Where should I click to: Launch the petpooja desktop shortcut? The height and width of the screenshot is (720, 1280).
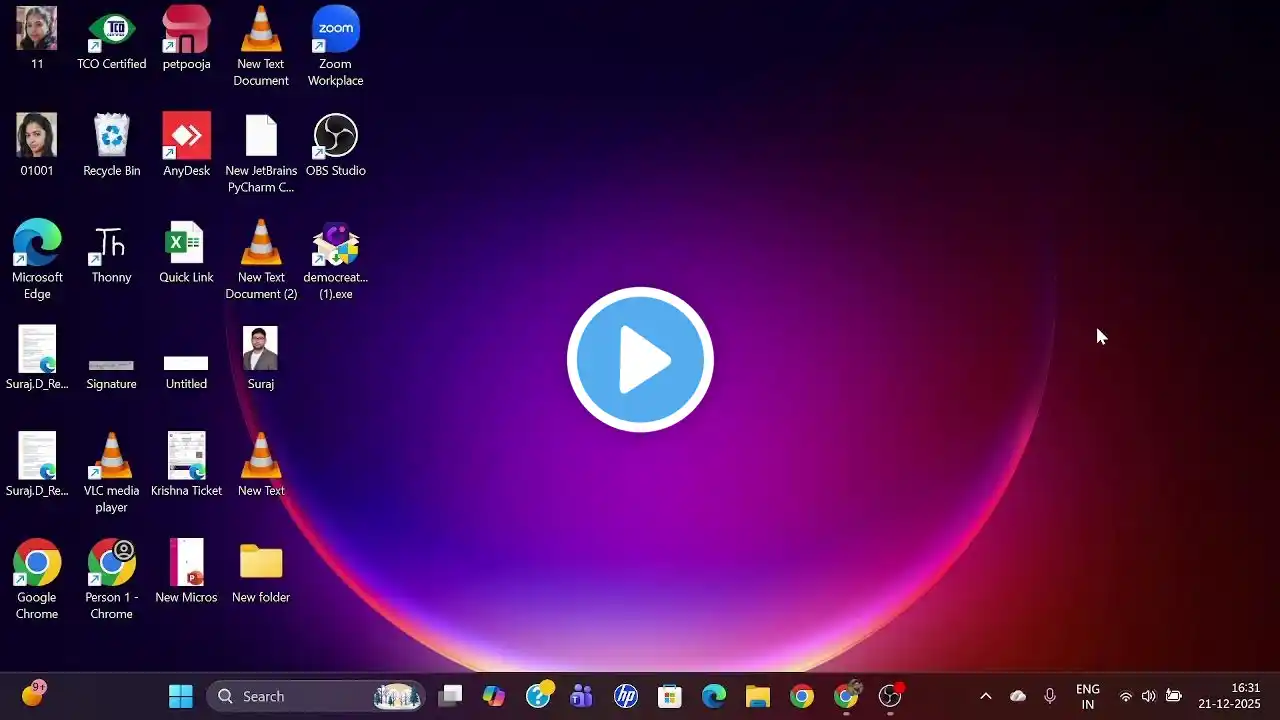(186, 38)
